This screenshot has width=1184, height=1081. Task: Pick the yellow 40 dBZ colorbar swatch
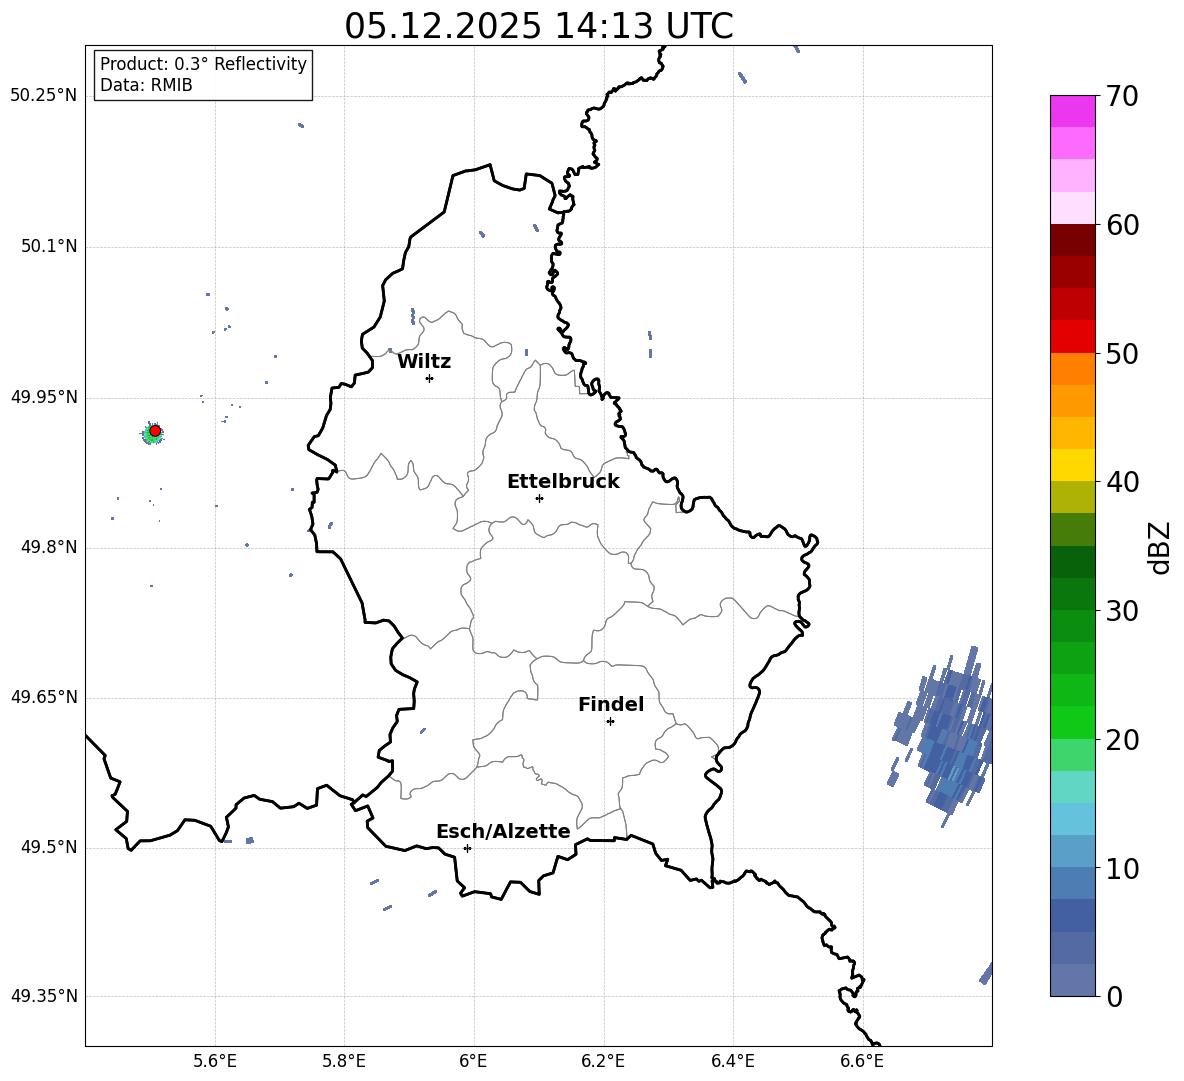(x=1073, y=465)
